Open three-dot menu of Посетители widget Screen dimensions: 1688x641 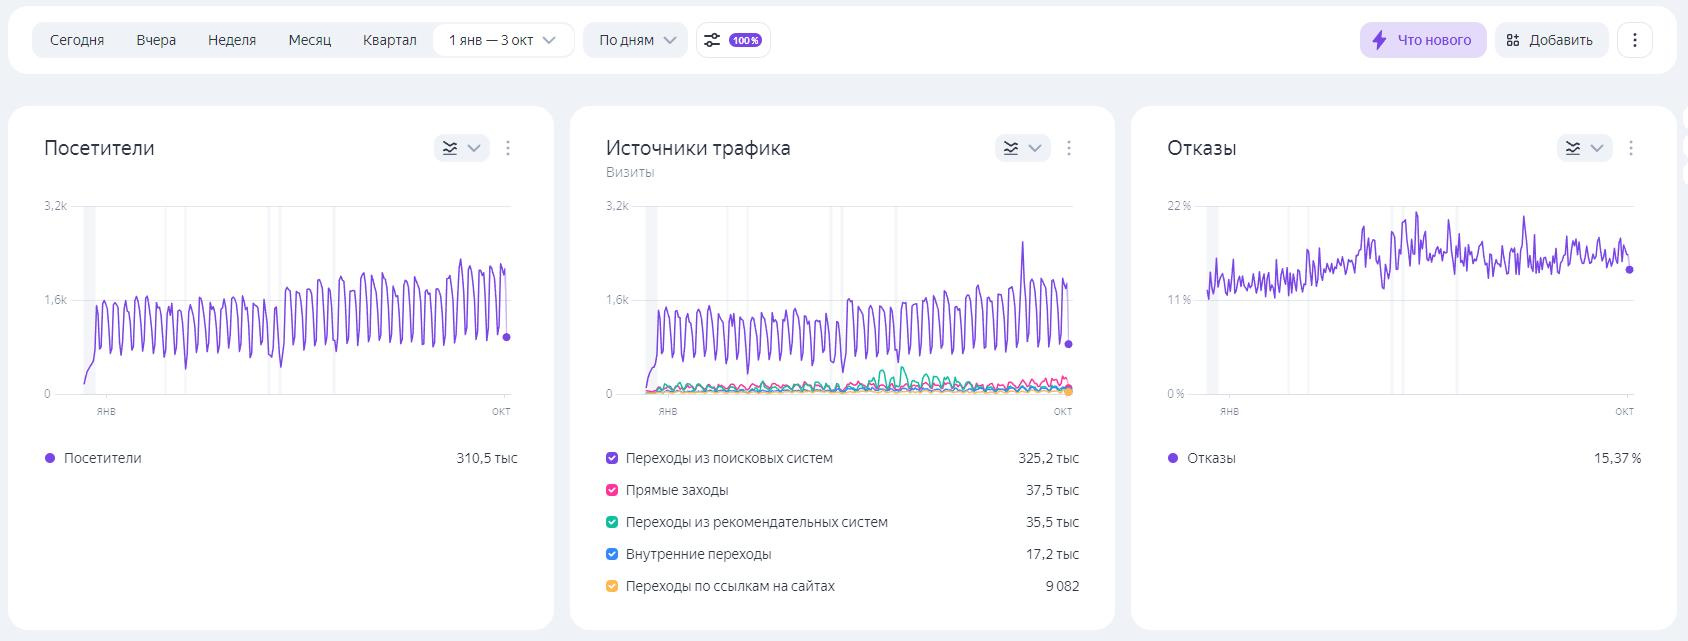tap(508, 148)
